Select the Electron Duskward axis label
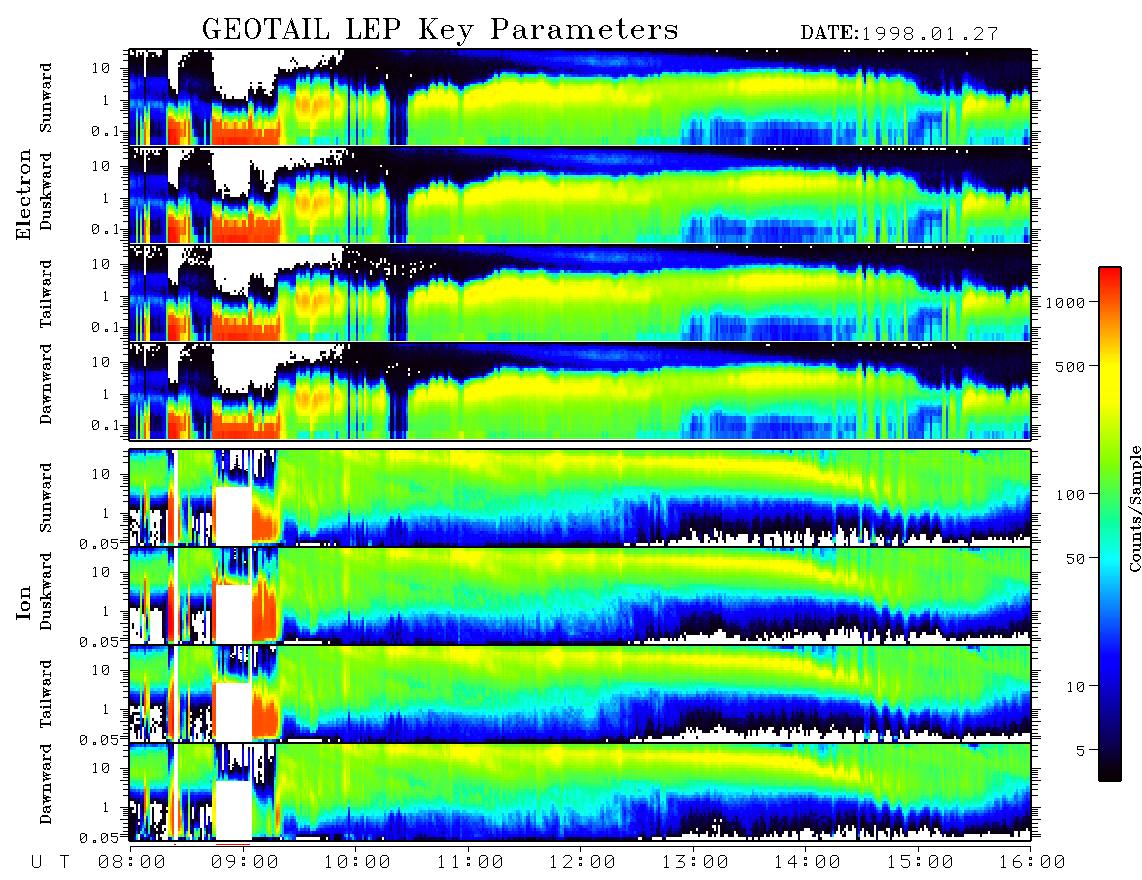 pos(46,192)
